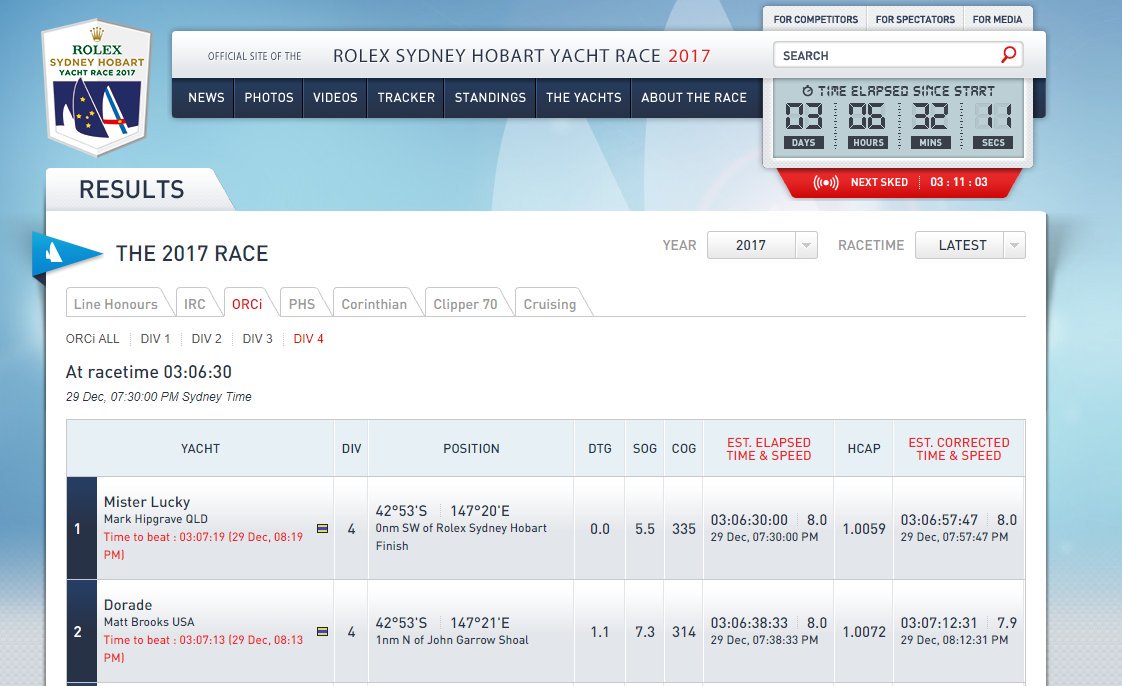Open the search by clicking magnifier icon
This screenshot has height=686, width=1122.
[1009, 54]
